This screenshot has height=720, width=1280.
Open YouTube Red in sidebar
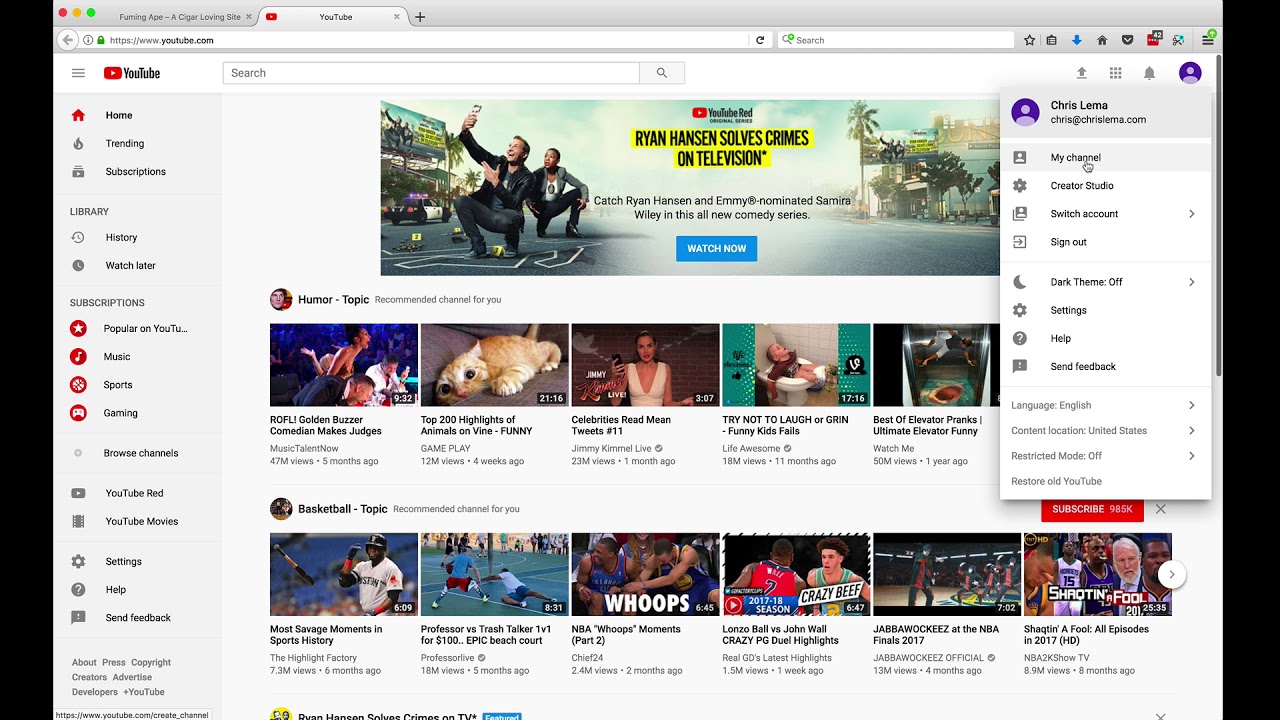coord(138,493)
